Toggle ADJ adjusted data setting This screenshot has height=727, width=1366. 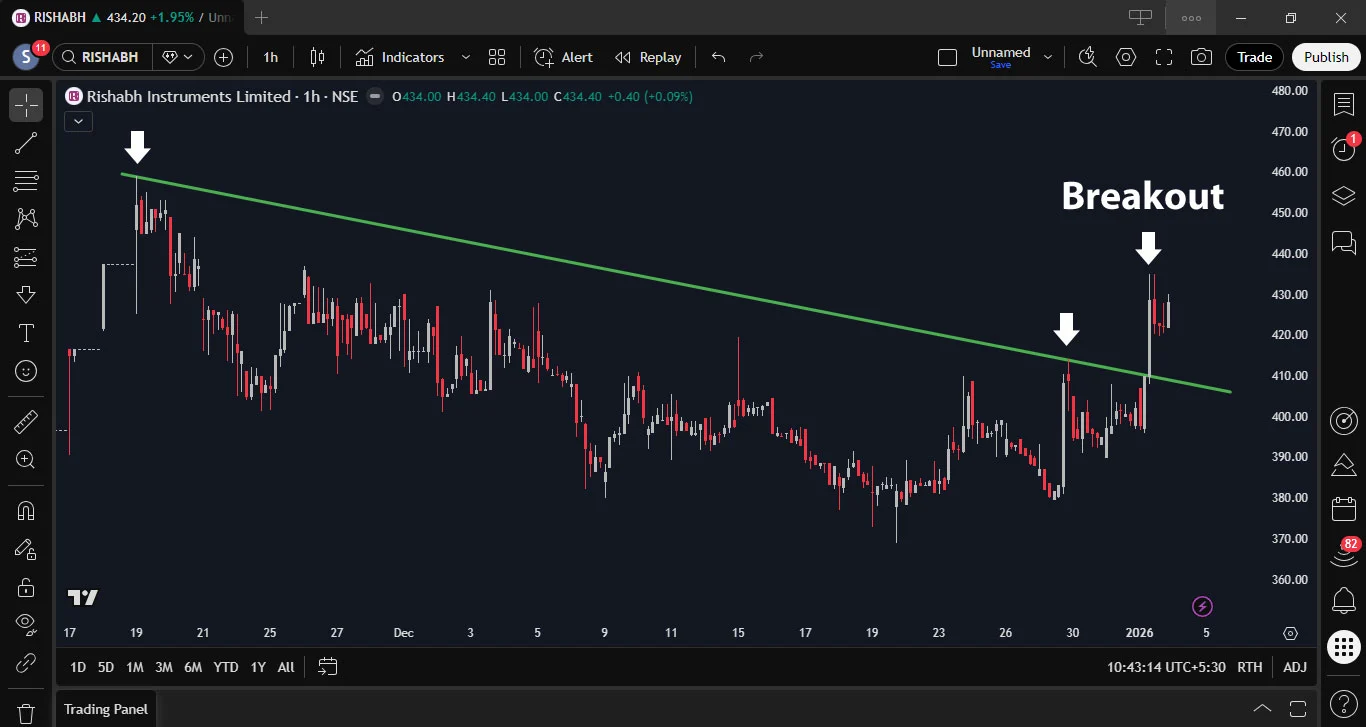coord(1295,667)
